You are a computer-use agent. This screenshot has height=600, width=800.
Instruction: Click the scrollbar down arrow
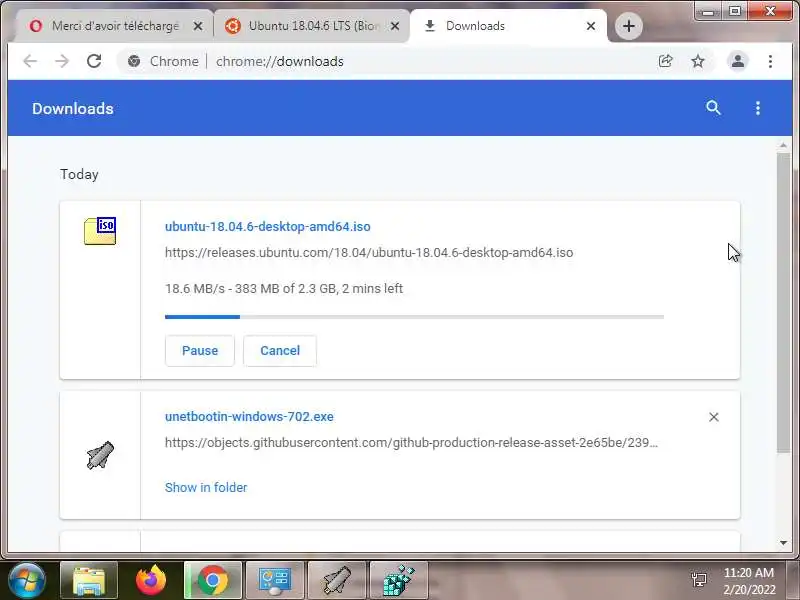click(x=783, y=543)
